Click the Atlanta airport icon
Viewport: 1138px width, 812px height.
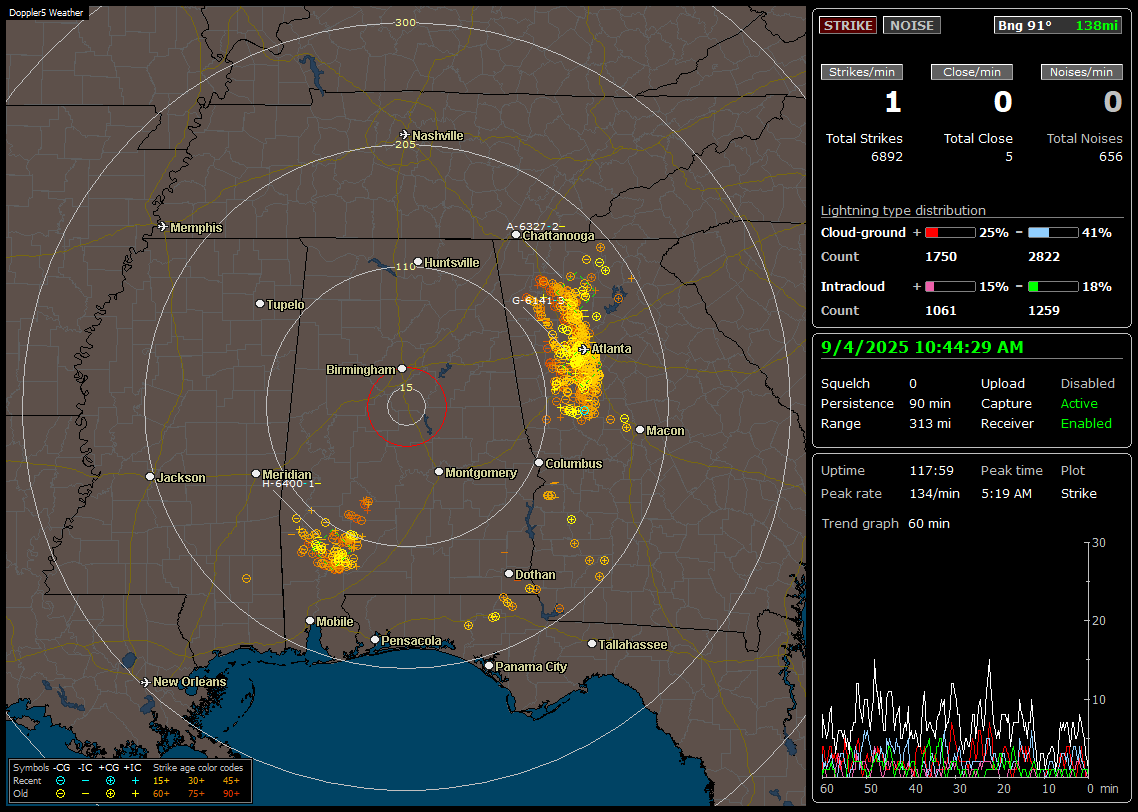(x=584, y=349)
